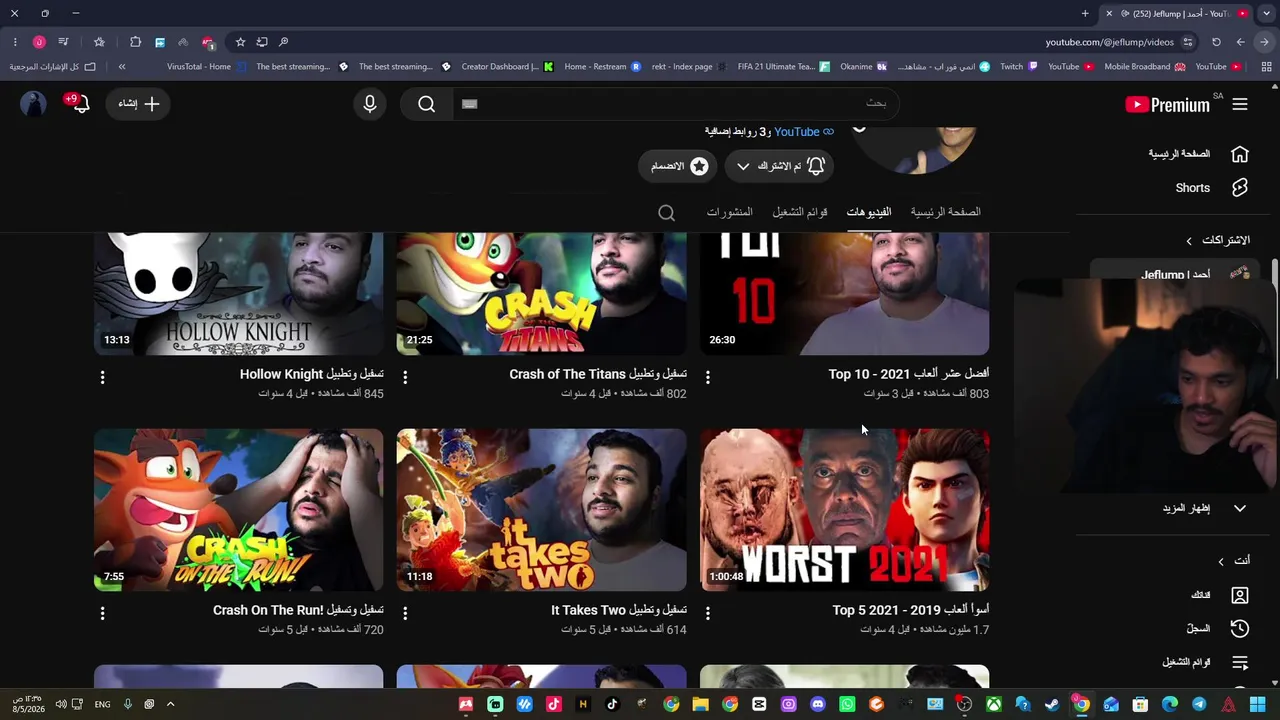Open the Hollow Knight video title

pyautogui.click(x=311, y=374)
